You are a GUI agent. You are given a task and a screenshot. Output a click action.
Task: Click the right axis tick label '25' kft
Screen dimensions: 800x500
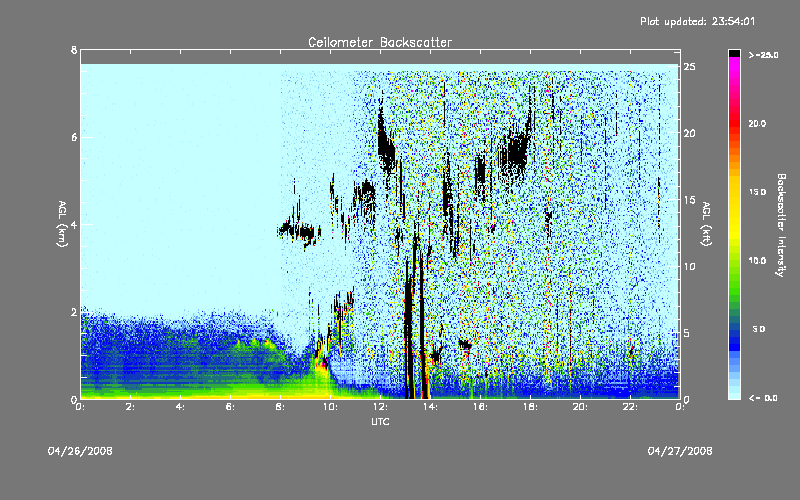(x=689, y=67)
